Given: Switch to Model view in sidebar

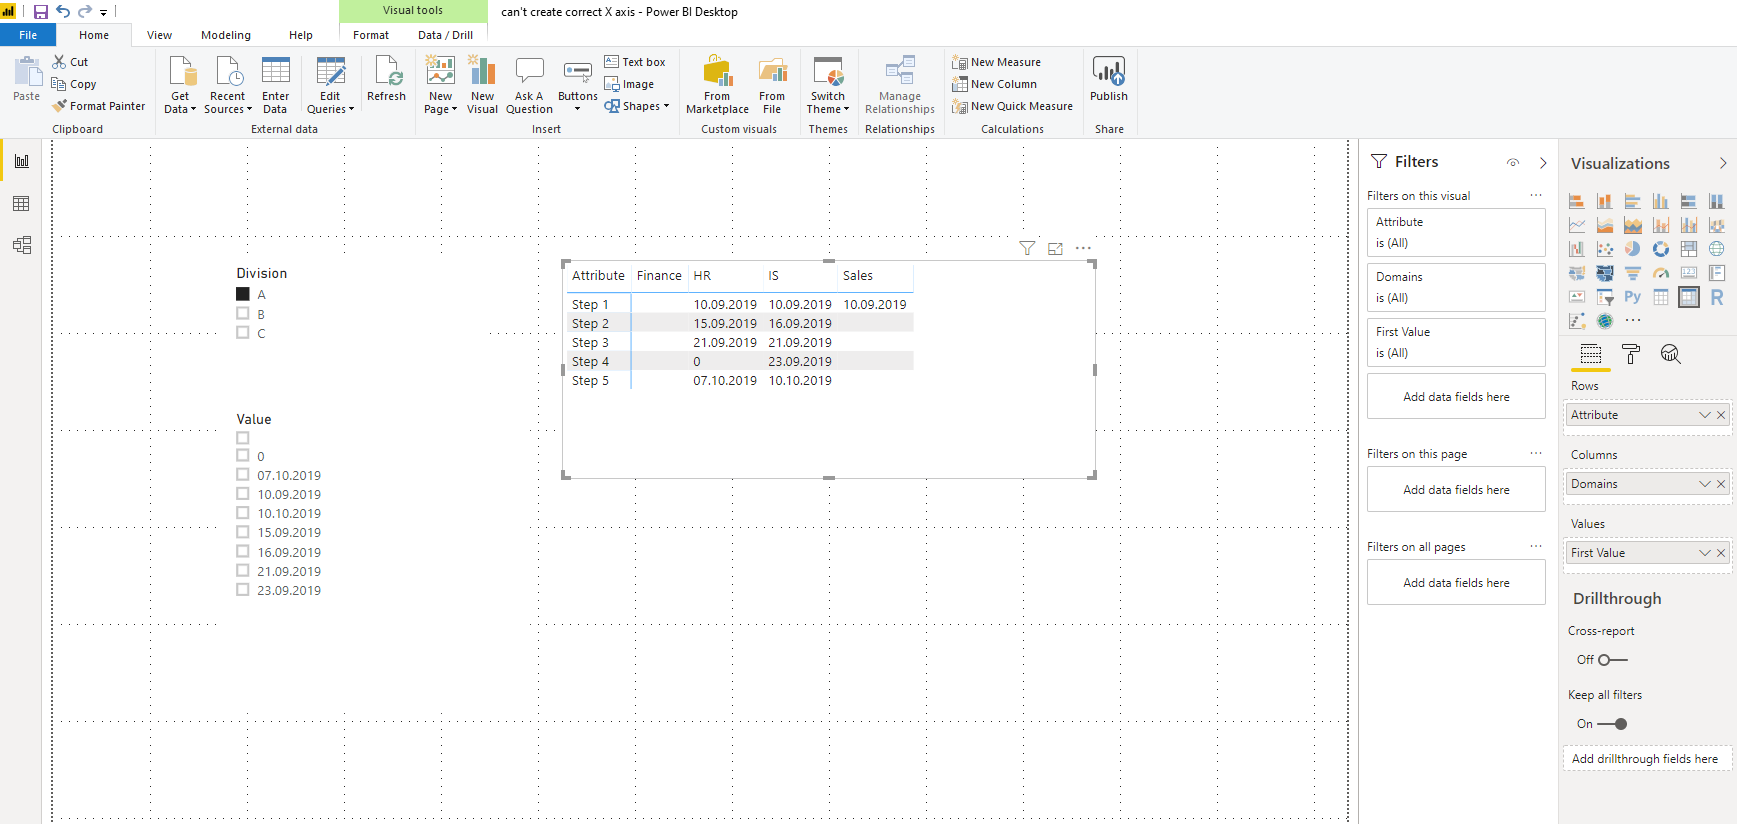Looking at the screenshot, I should tap(21, 245).
